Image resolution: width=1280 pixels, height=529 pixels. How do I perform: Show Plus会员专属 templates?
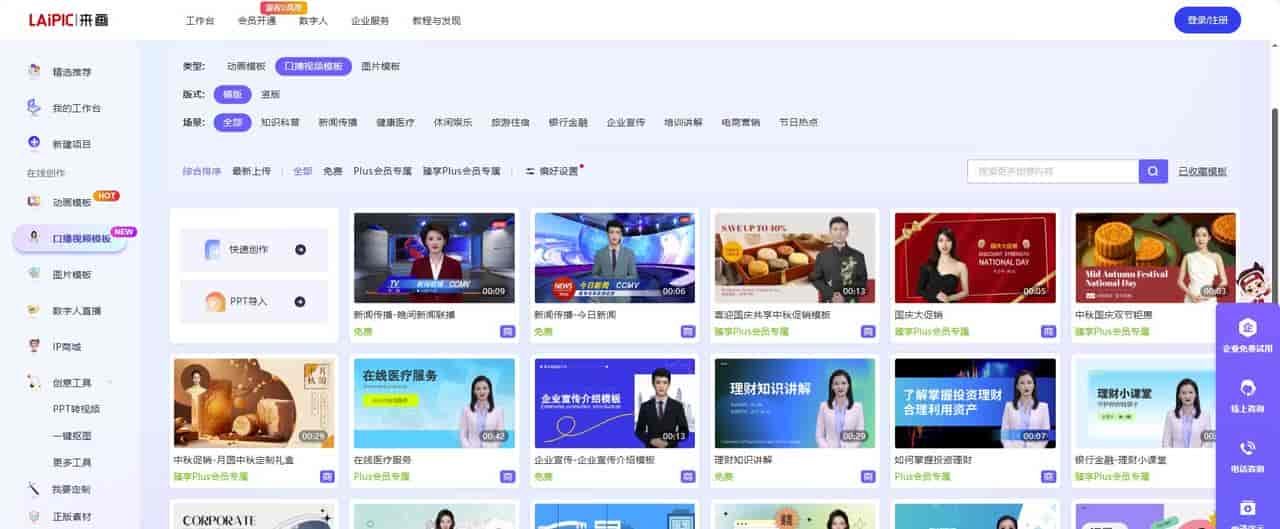382,171
